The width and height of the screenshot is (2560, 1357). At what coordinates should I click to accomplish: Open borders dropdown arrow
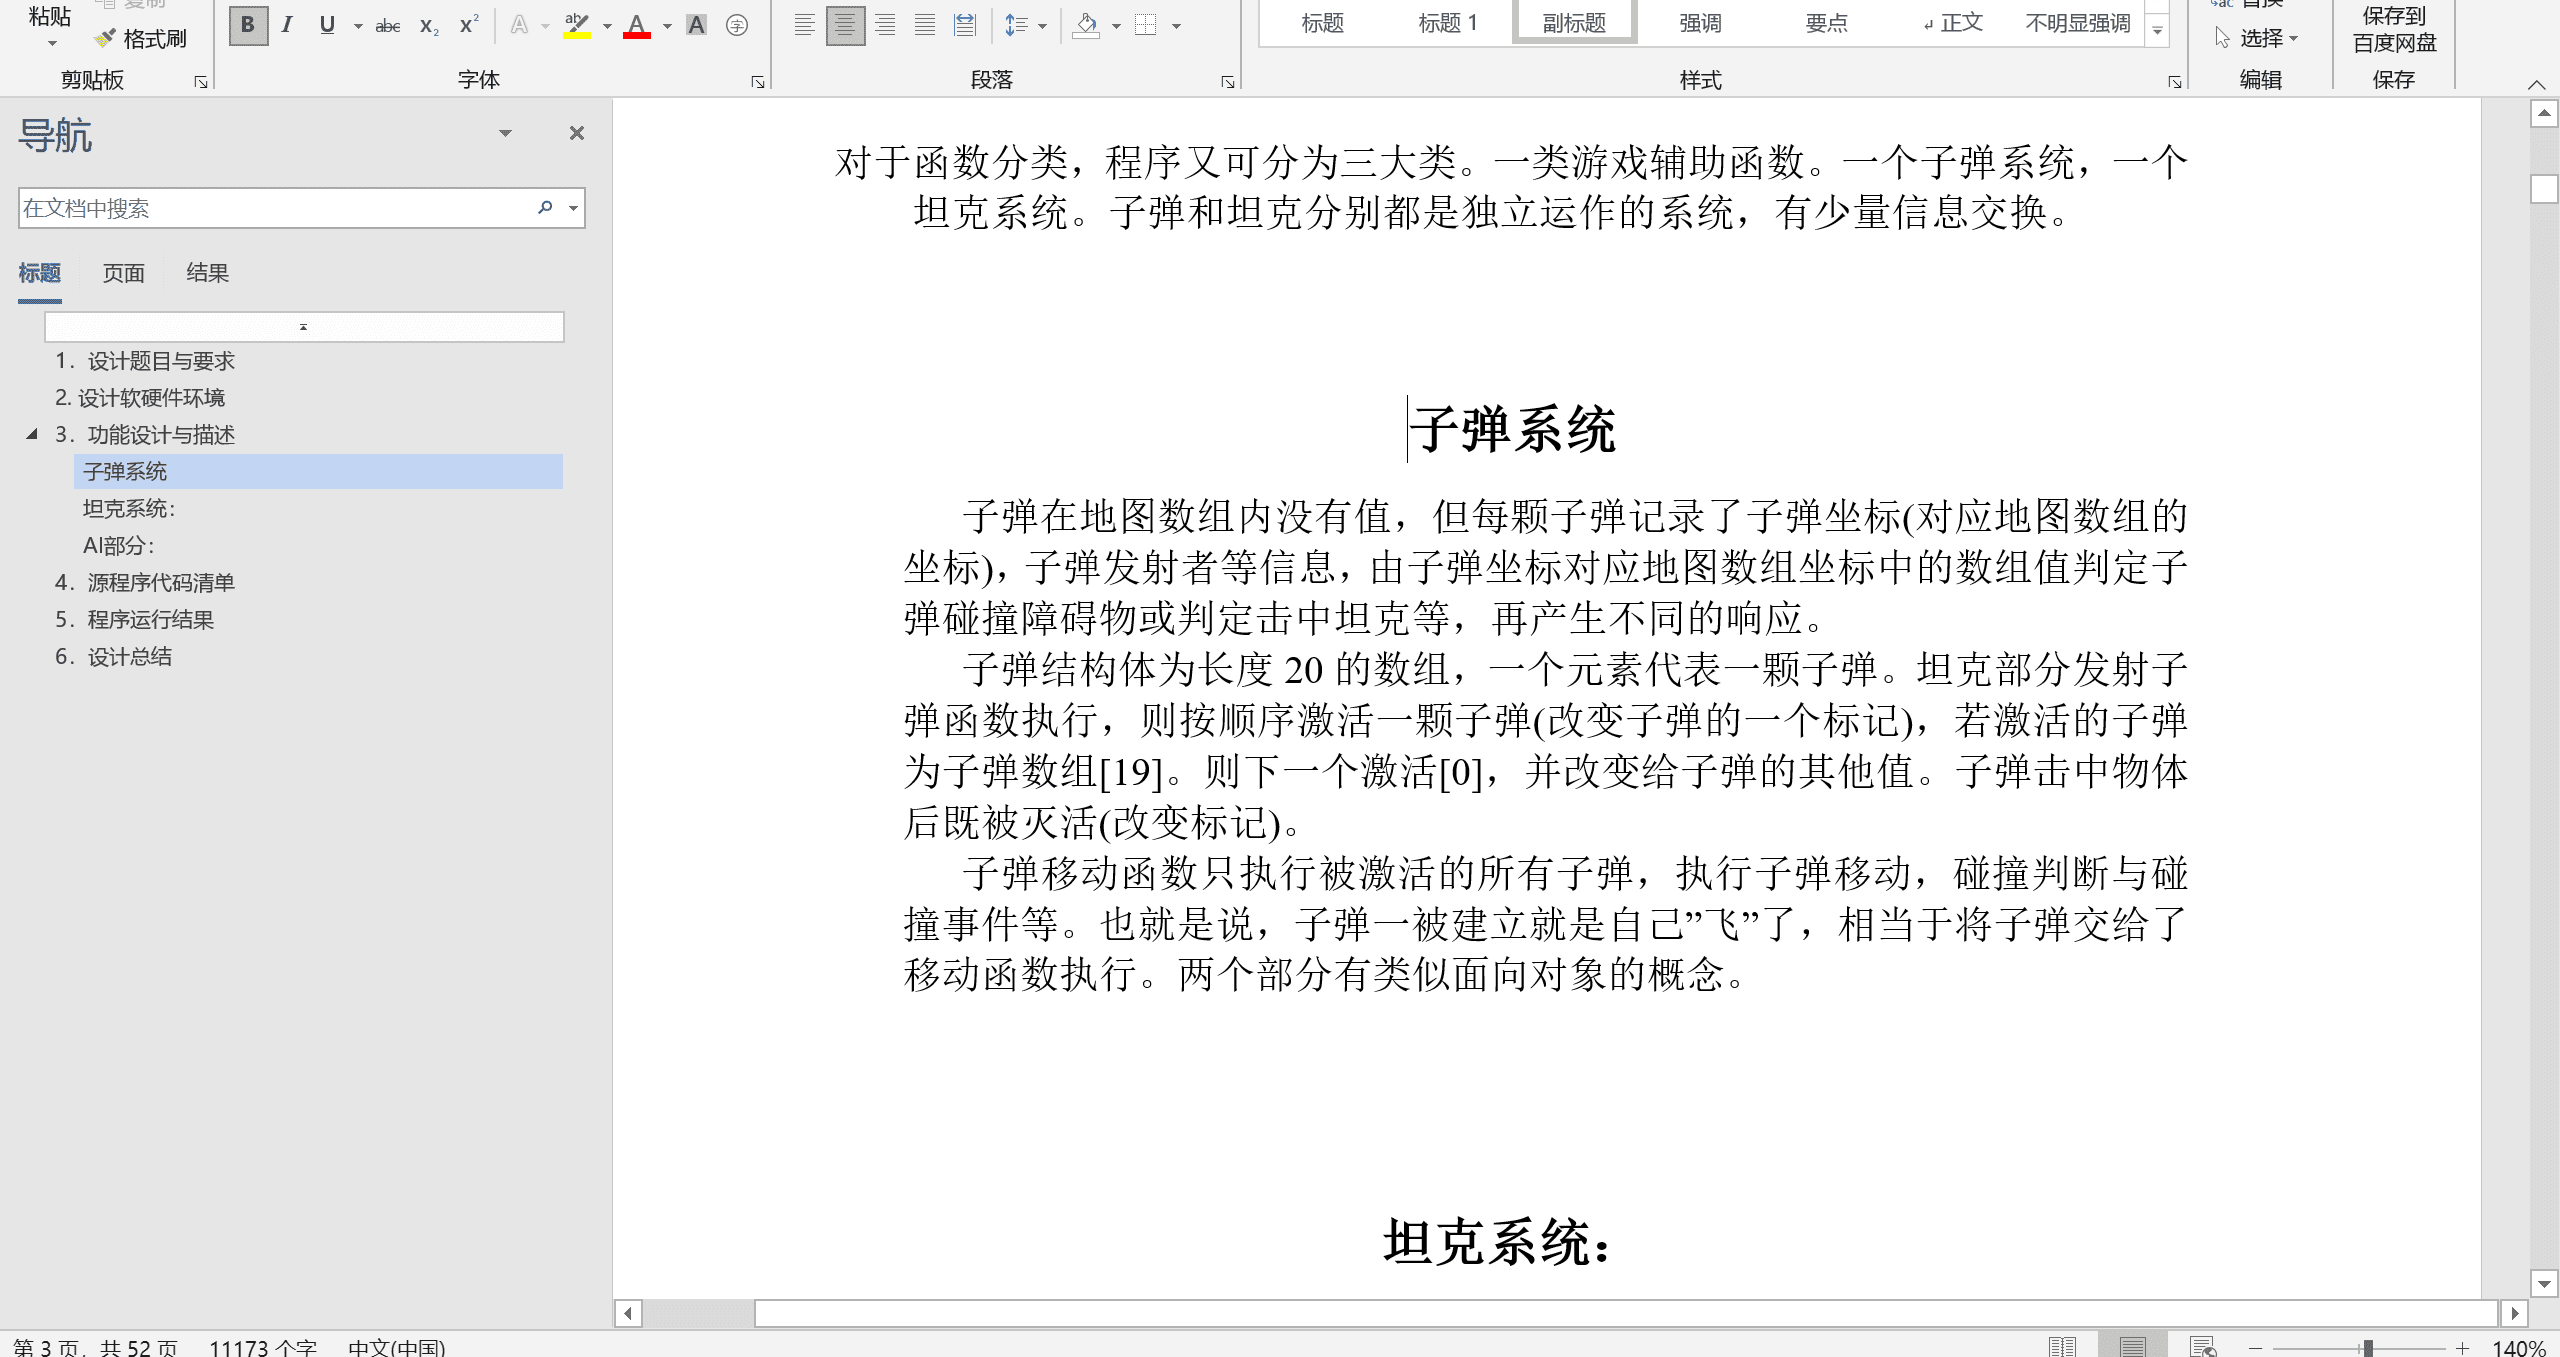click(1176, 26)
